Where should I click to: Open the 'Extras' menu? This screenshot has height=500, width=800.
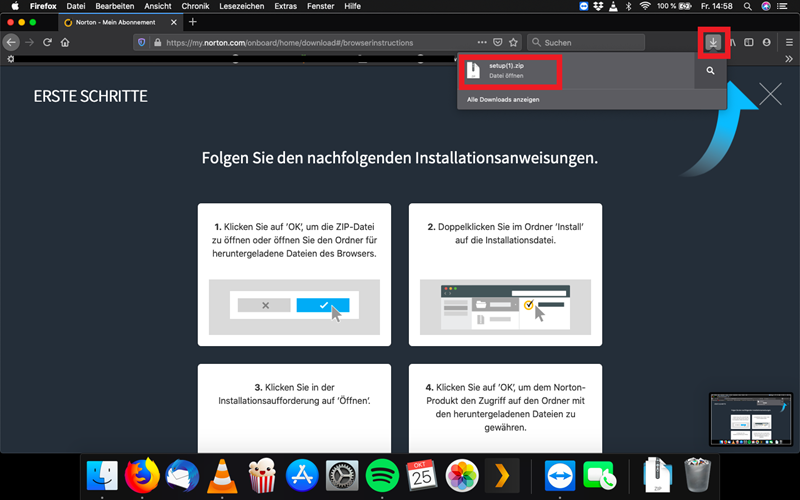[285, 6]
